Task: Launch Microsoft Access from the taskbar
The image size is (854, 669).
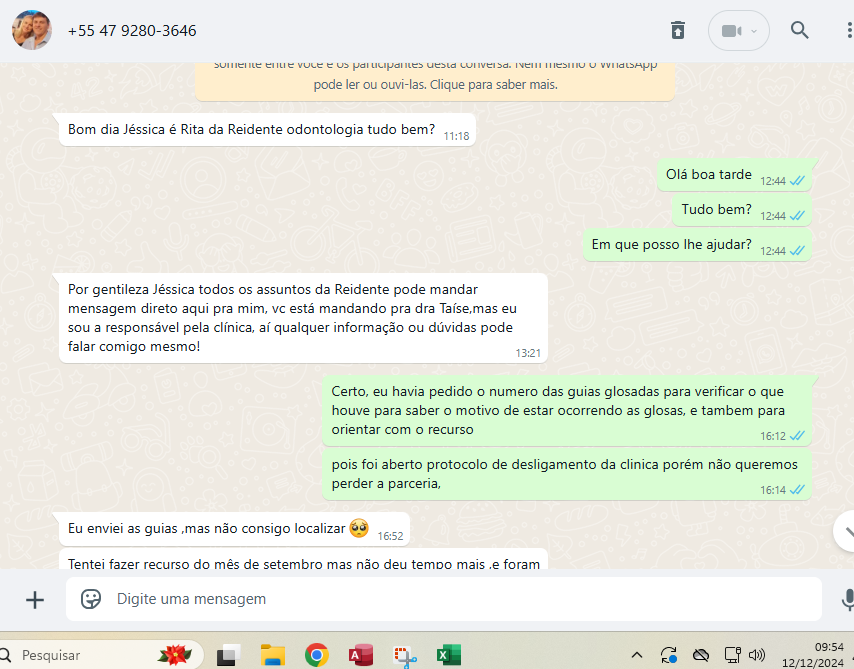Action: click(361, 655)
